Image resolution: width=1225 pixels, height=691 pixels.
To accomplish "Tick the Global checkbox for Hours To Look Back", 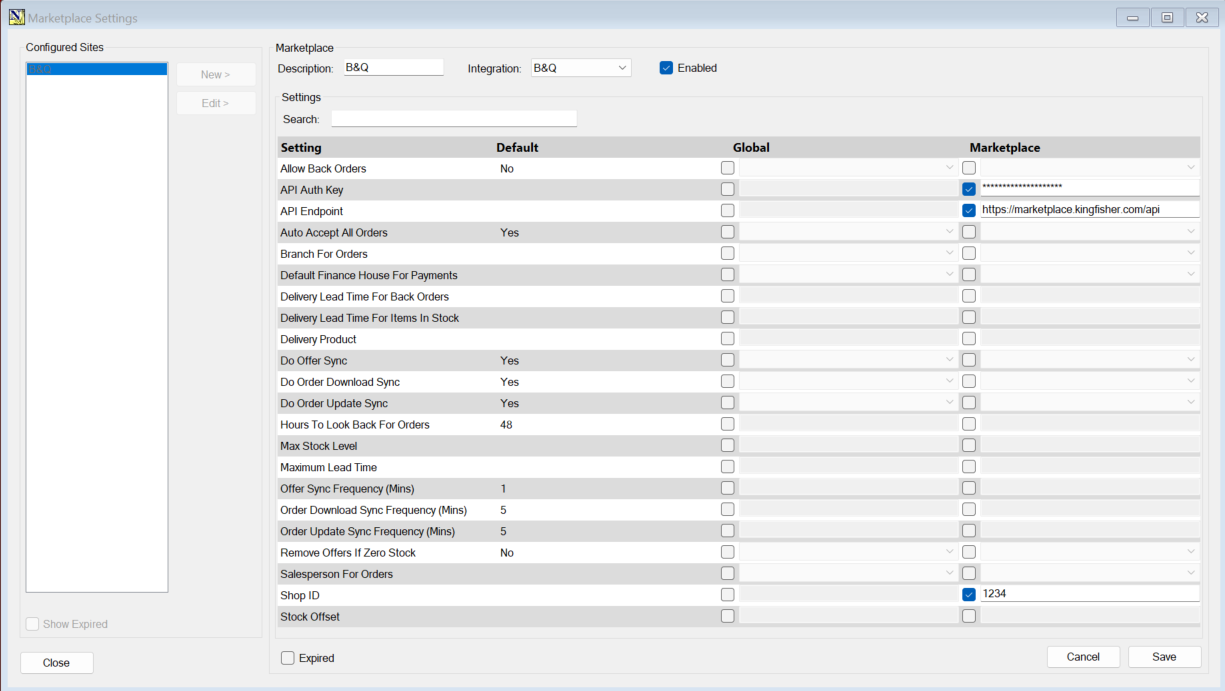I will 727,424.
